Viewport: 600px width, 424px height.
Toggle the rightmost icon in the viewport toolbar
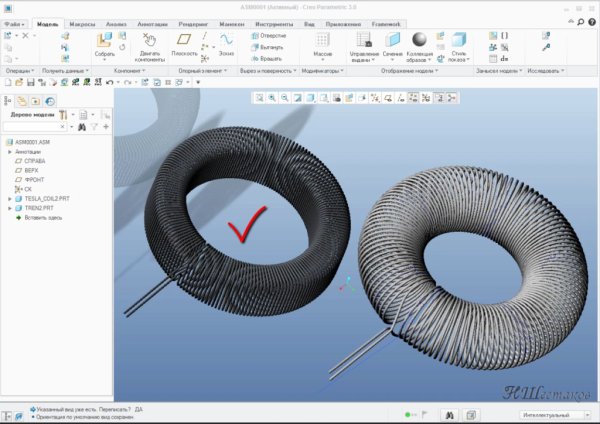[x=452, y=98]
